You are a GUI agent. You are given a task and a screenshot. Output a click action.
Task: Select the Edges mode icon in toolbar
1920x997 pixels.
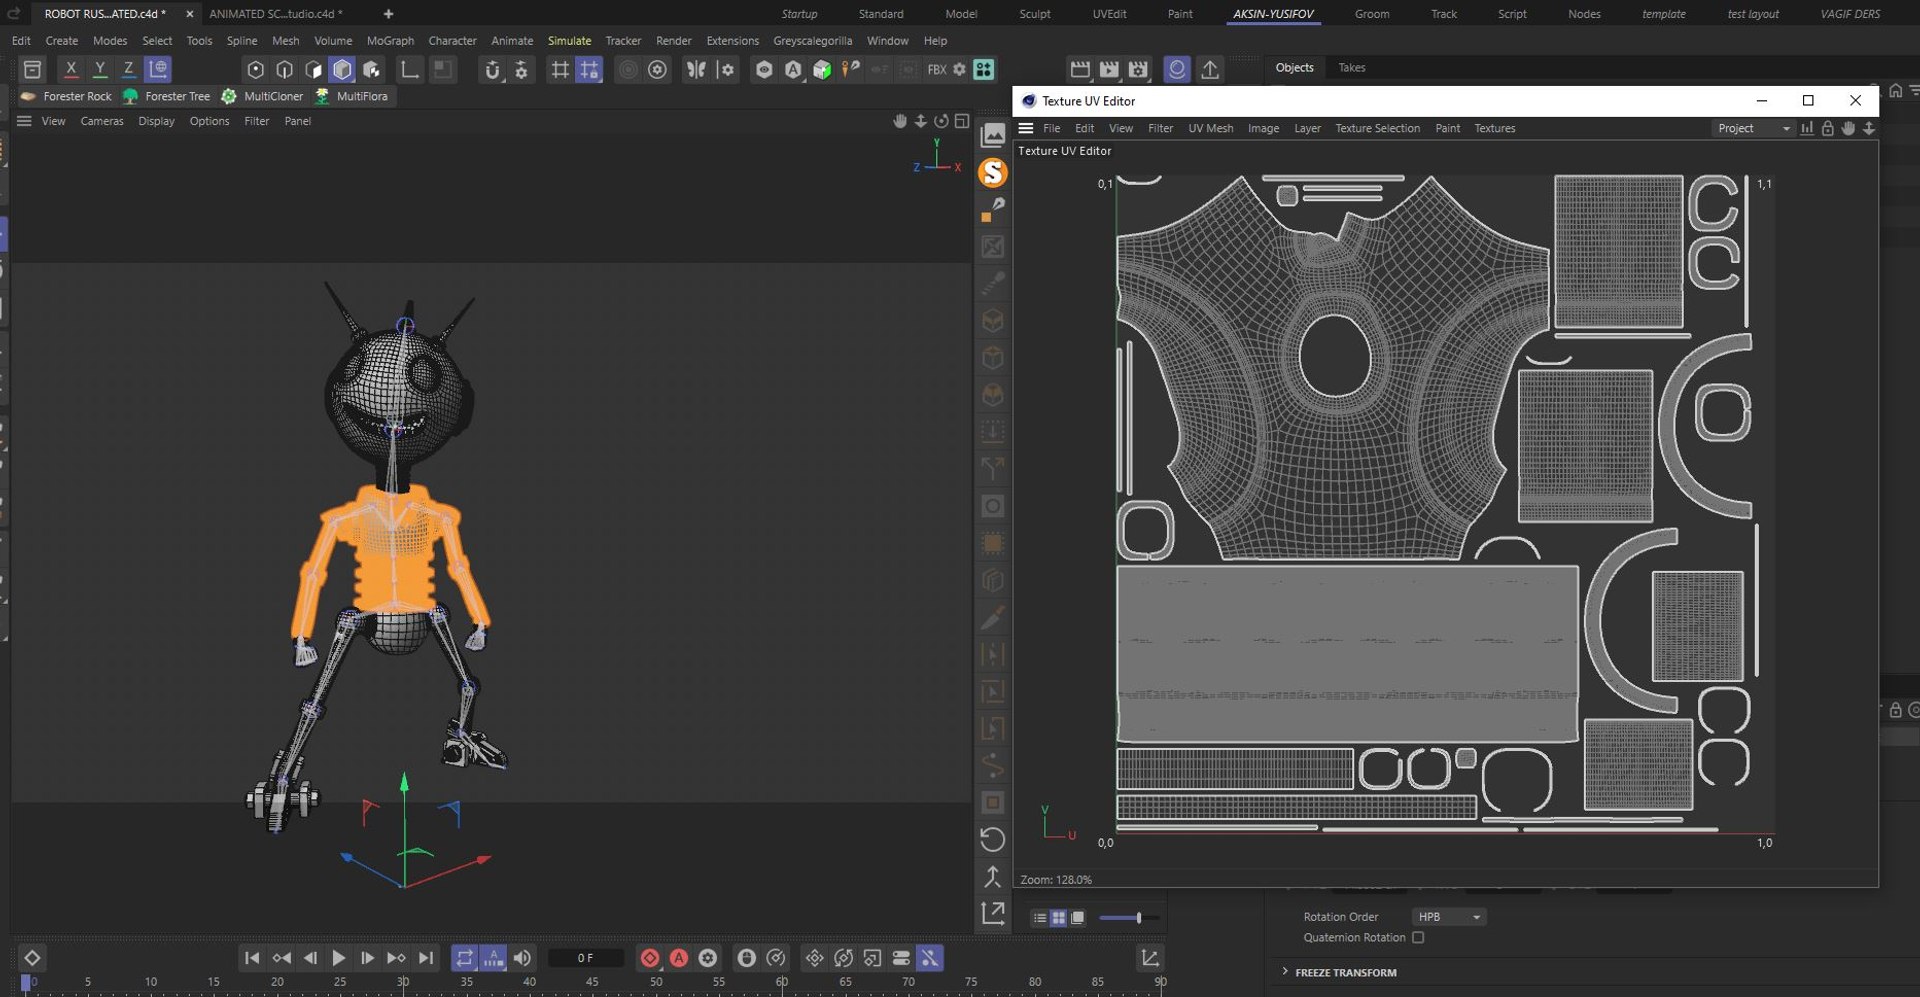(285, 69)
